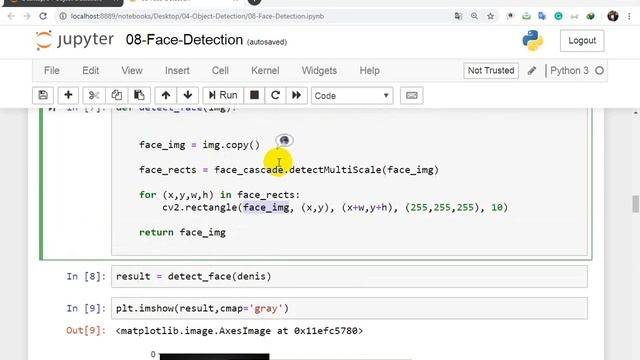Open the Cell menu
The image size is (640, 360).
pyautogui.click(x=220, y=71)
